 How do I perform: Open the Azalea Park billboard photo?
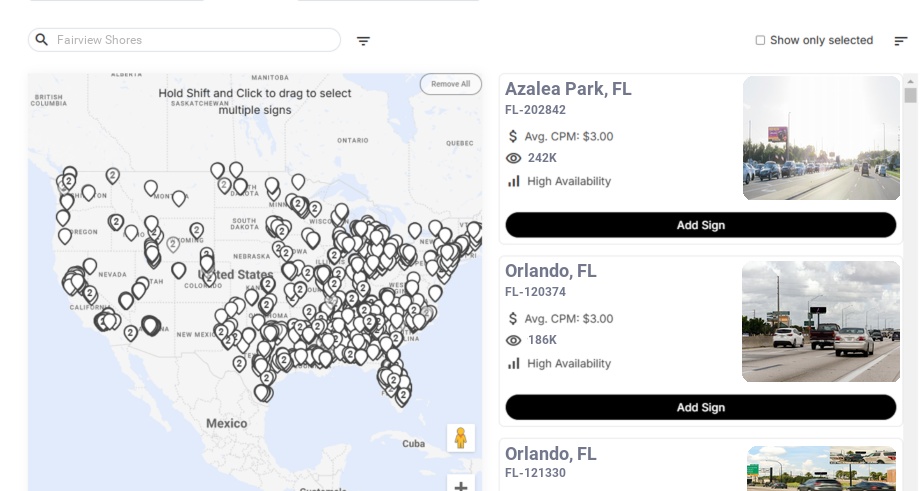(821, 138)
